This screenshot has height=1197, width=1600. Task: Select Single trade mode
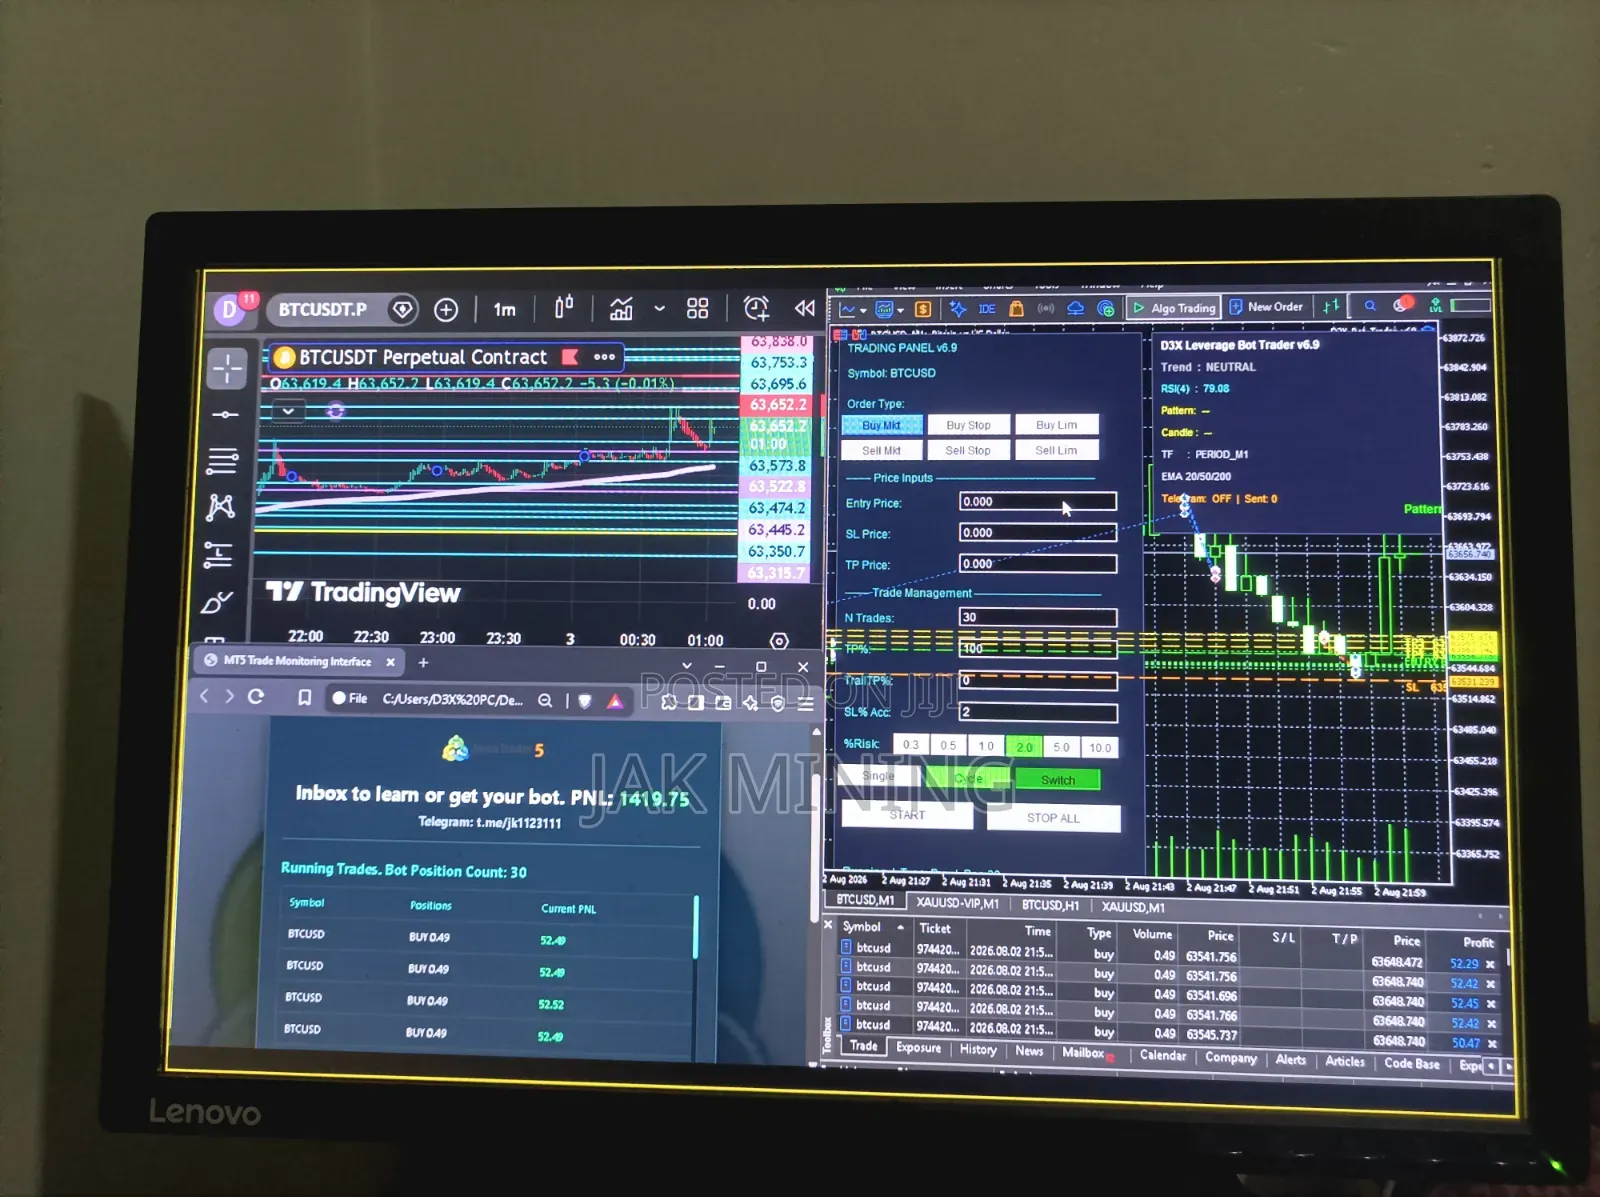(878, 776)
